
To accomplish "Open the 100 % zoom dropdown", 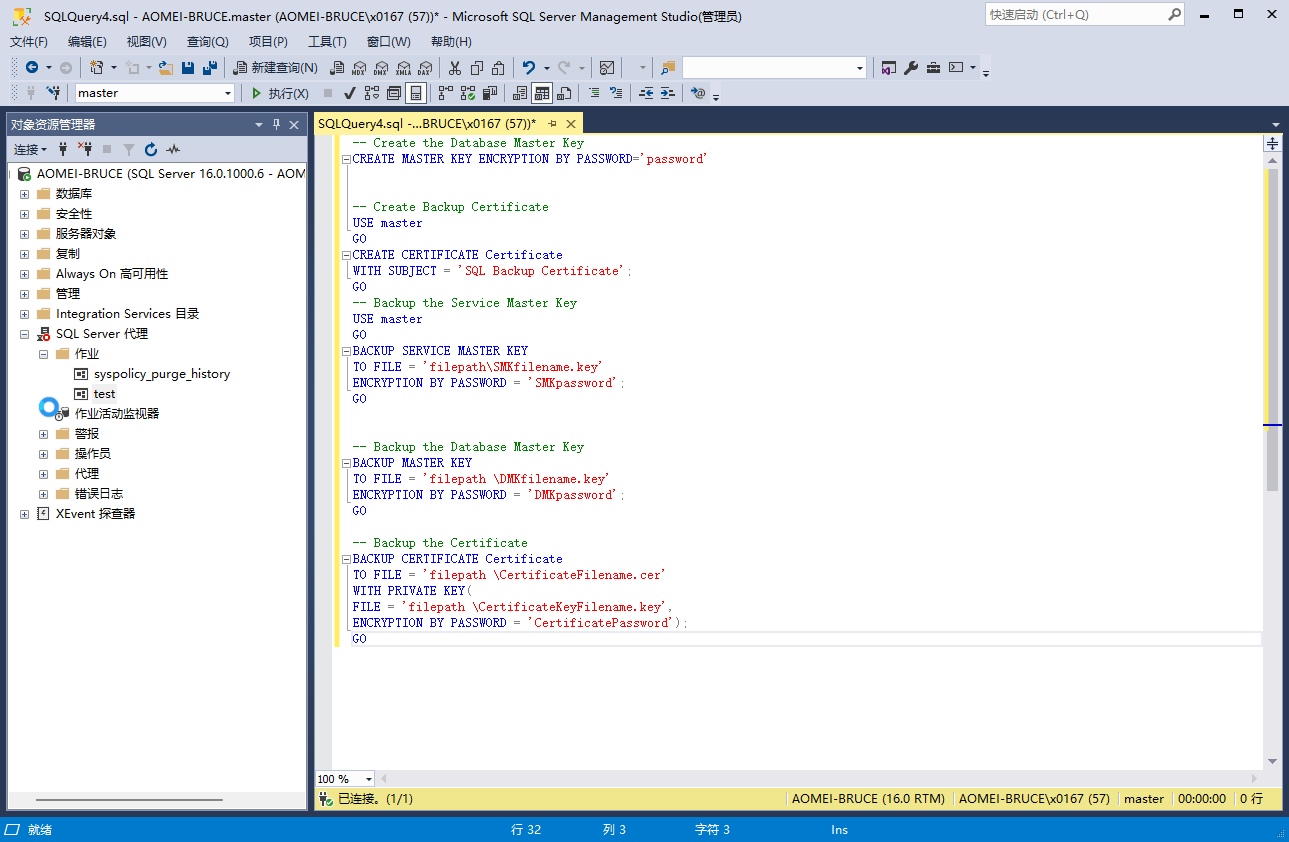I will [x=369, y=779].
